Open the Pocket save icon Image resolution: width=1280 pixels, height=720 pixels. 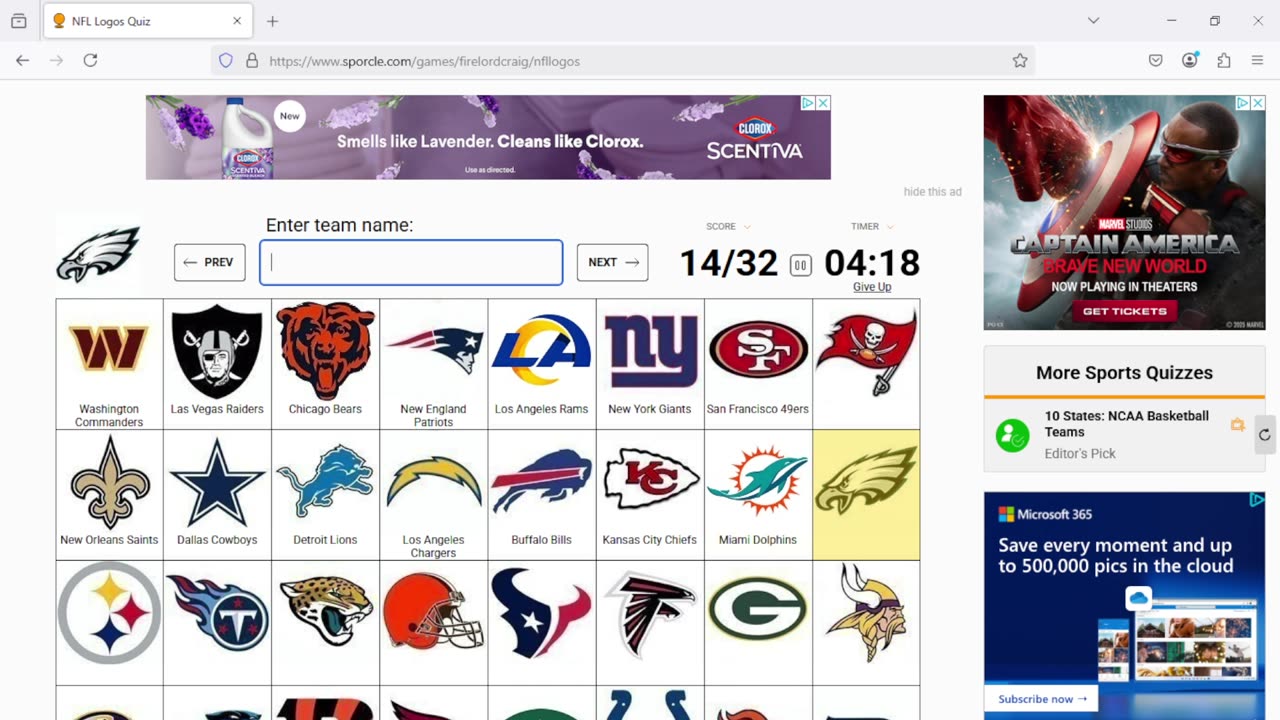click(x=1156, y=61)
